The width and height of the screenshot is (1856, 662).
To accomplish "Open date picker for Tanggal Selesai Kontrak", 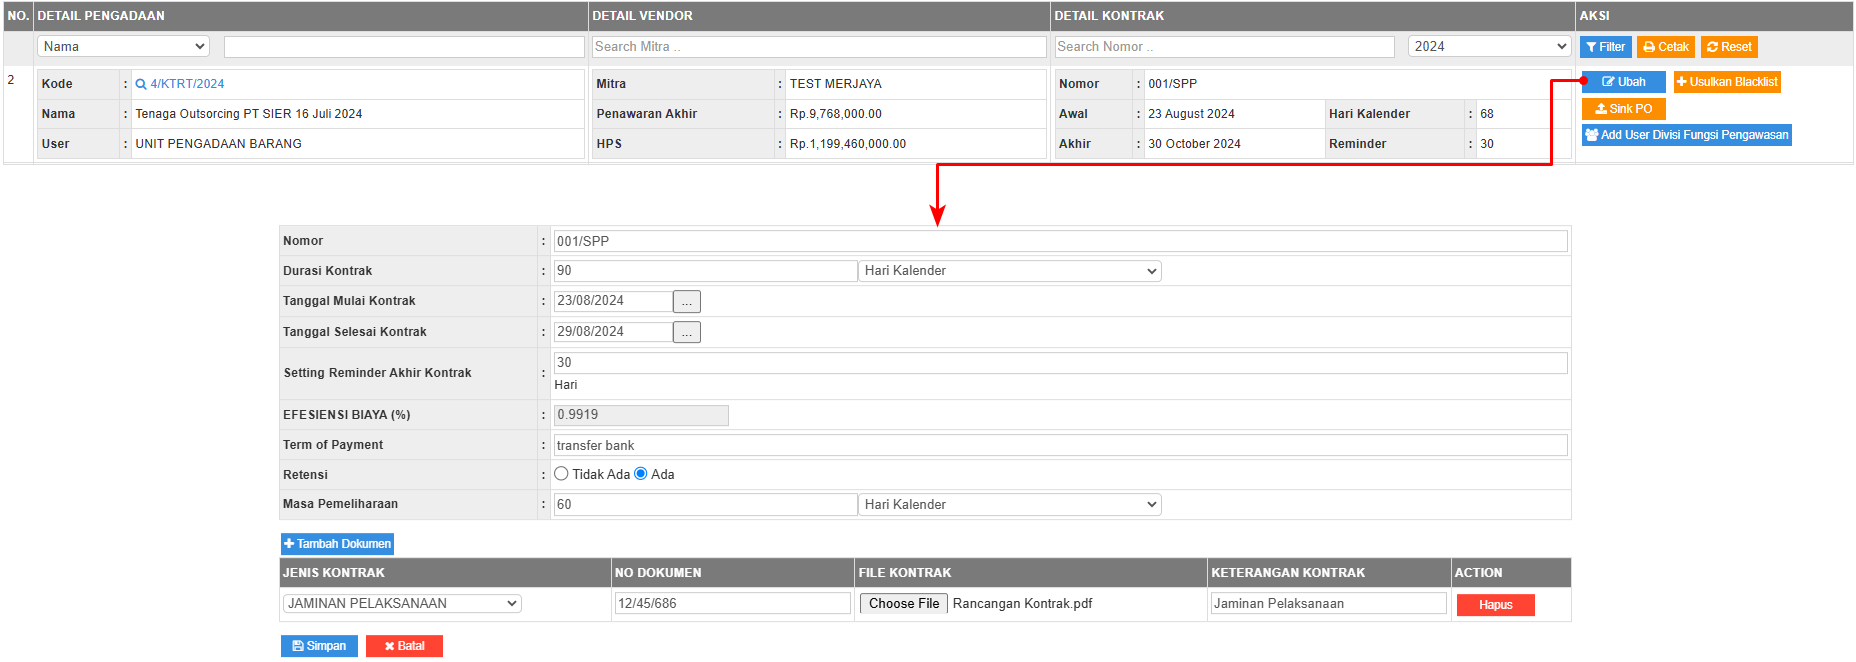I will 687,333.
